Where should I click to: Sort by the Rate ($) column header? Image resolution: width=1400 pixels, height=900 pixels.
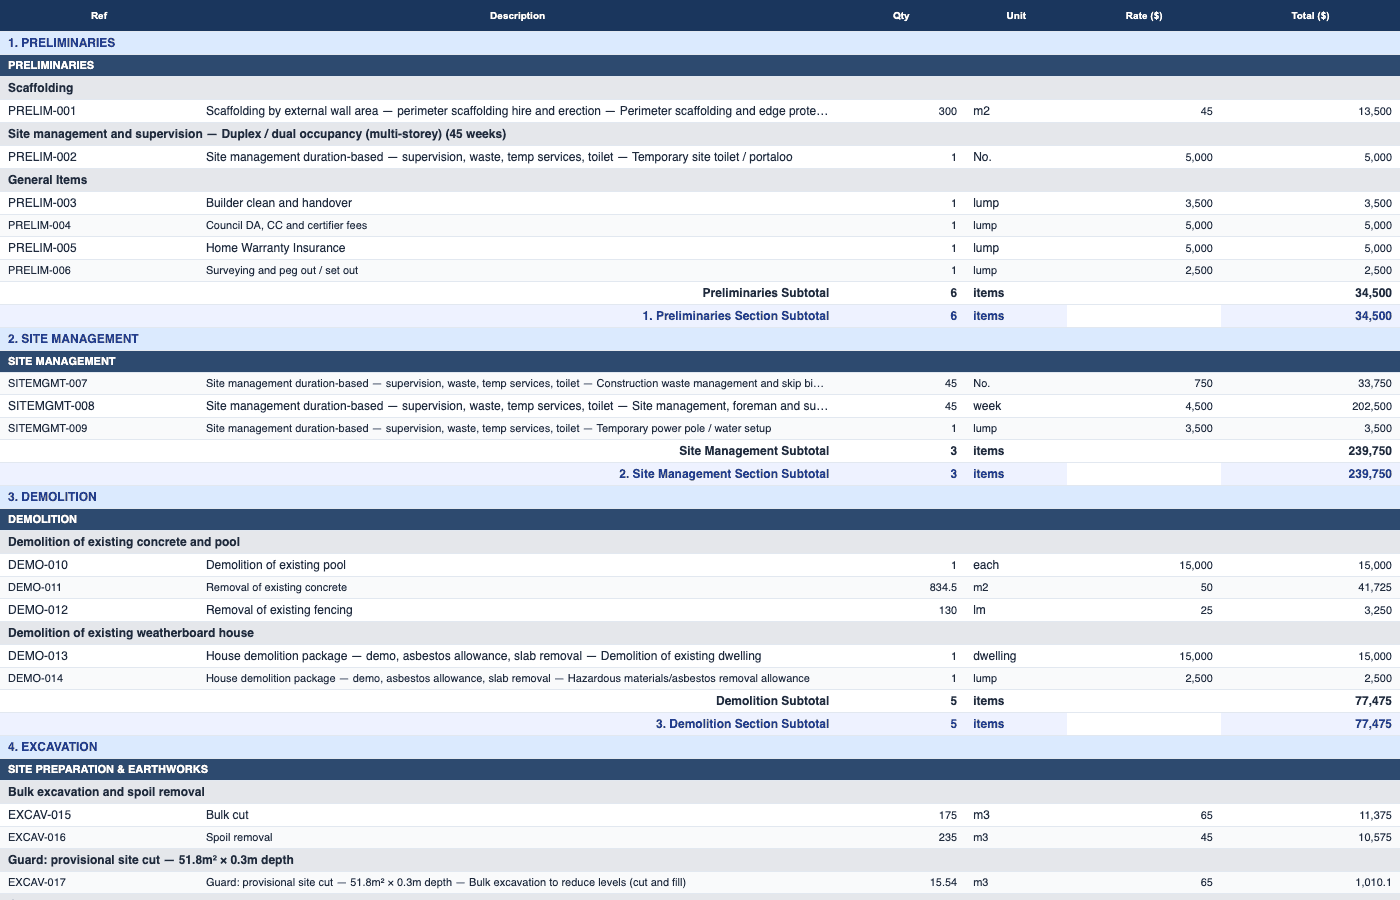tap(1144, 15)
